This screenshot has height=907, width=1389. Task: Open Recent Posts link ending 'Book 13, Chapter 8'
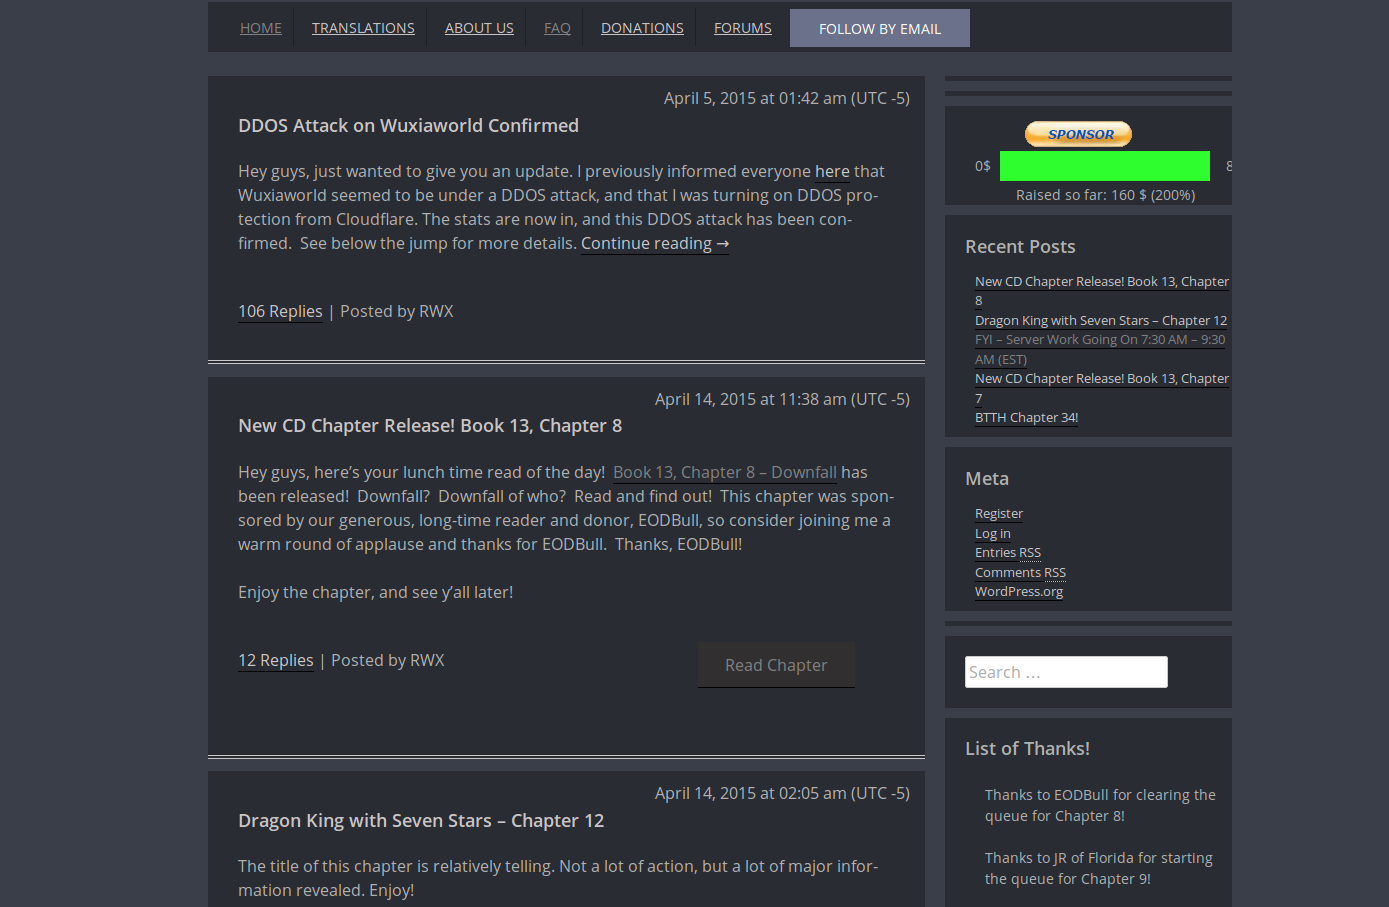pos(1102,291)
